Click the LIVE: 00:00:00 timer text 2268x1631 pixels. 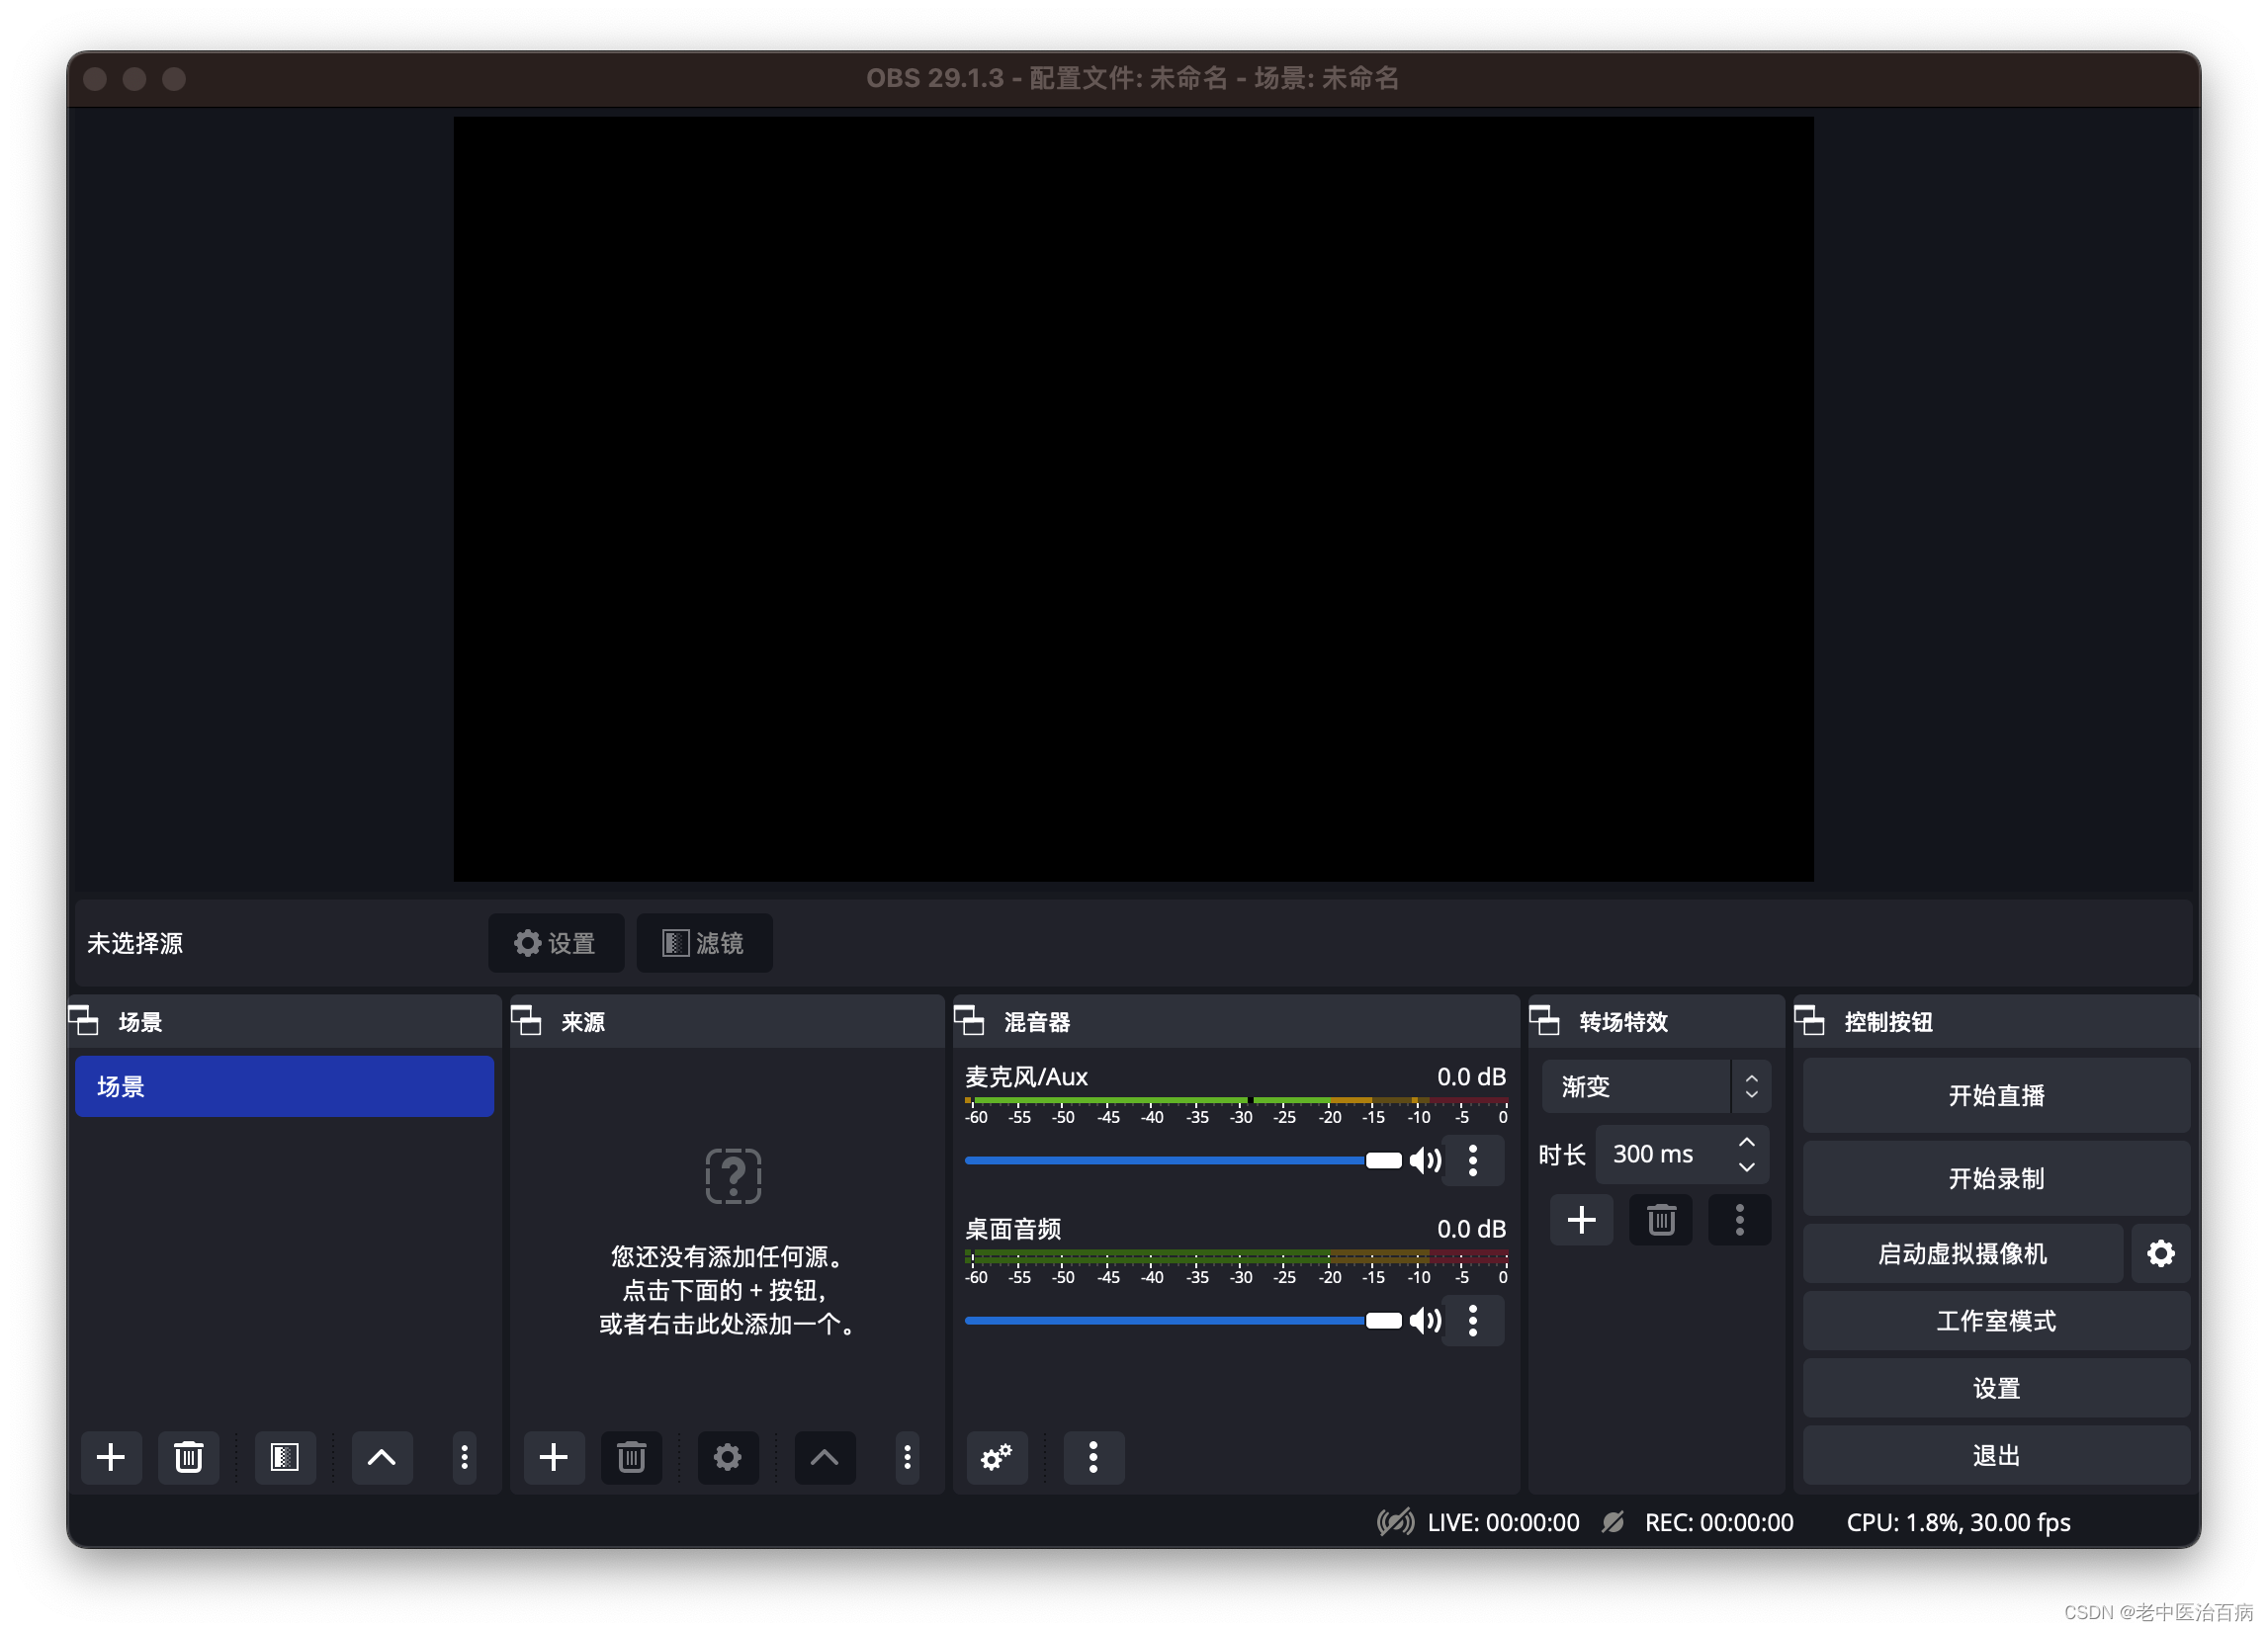coord(1503,1522)
